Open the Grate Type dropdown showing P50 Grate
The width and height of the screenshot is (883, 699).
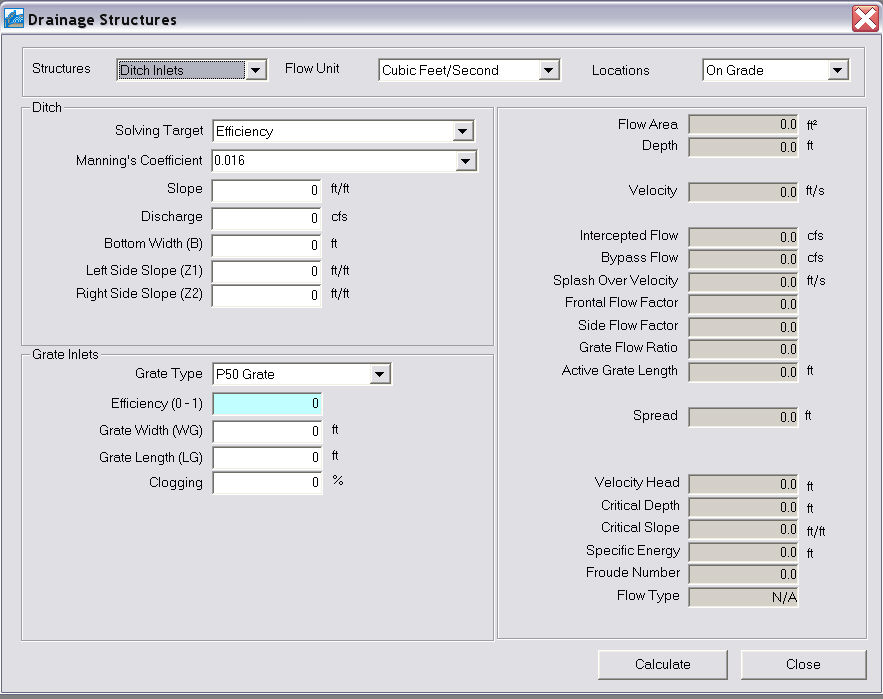(x=381, y=373)
